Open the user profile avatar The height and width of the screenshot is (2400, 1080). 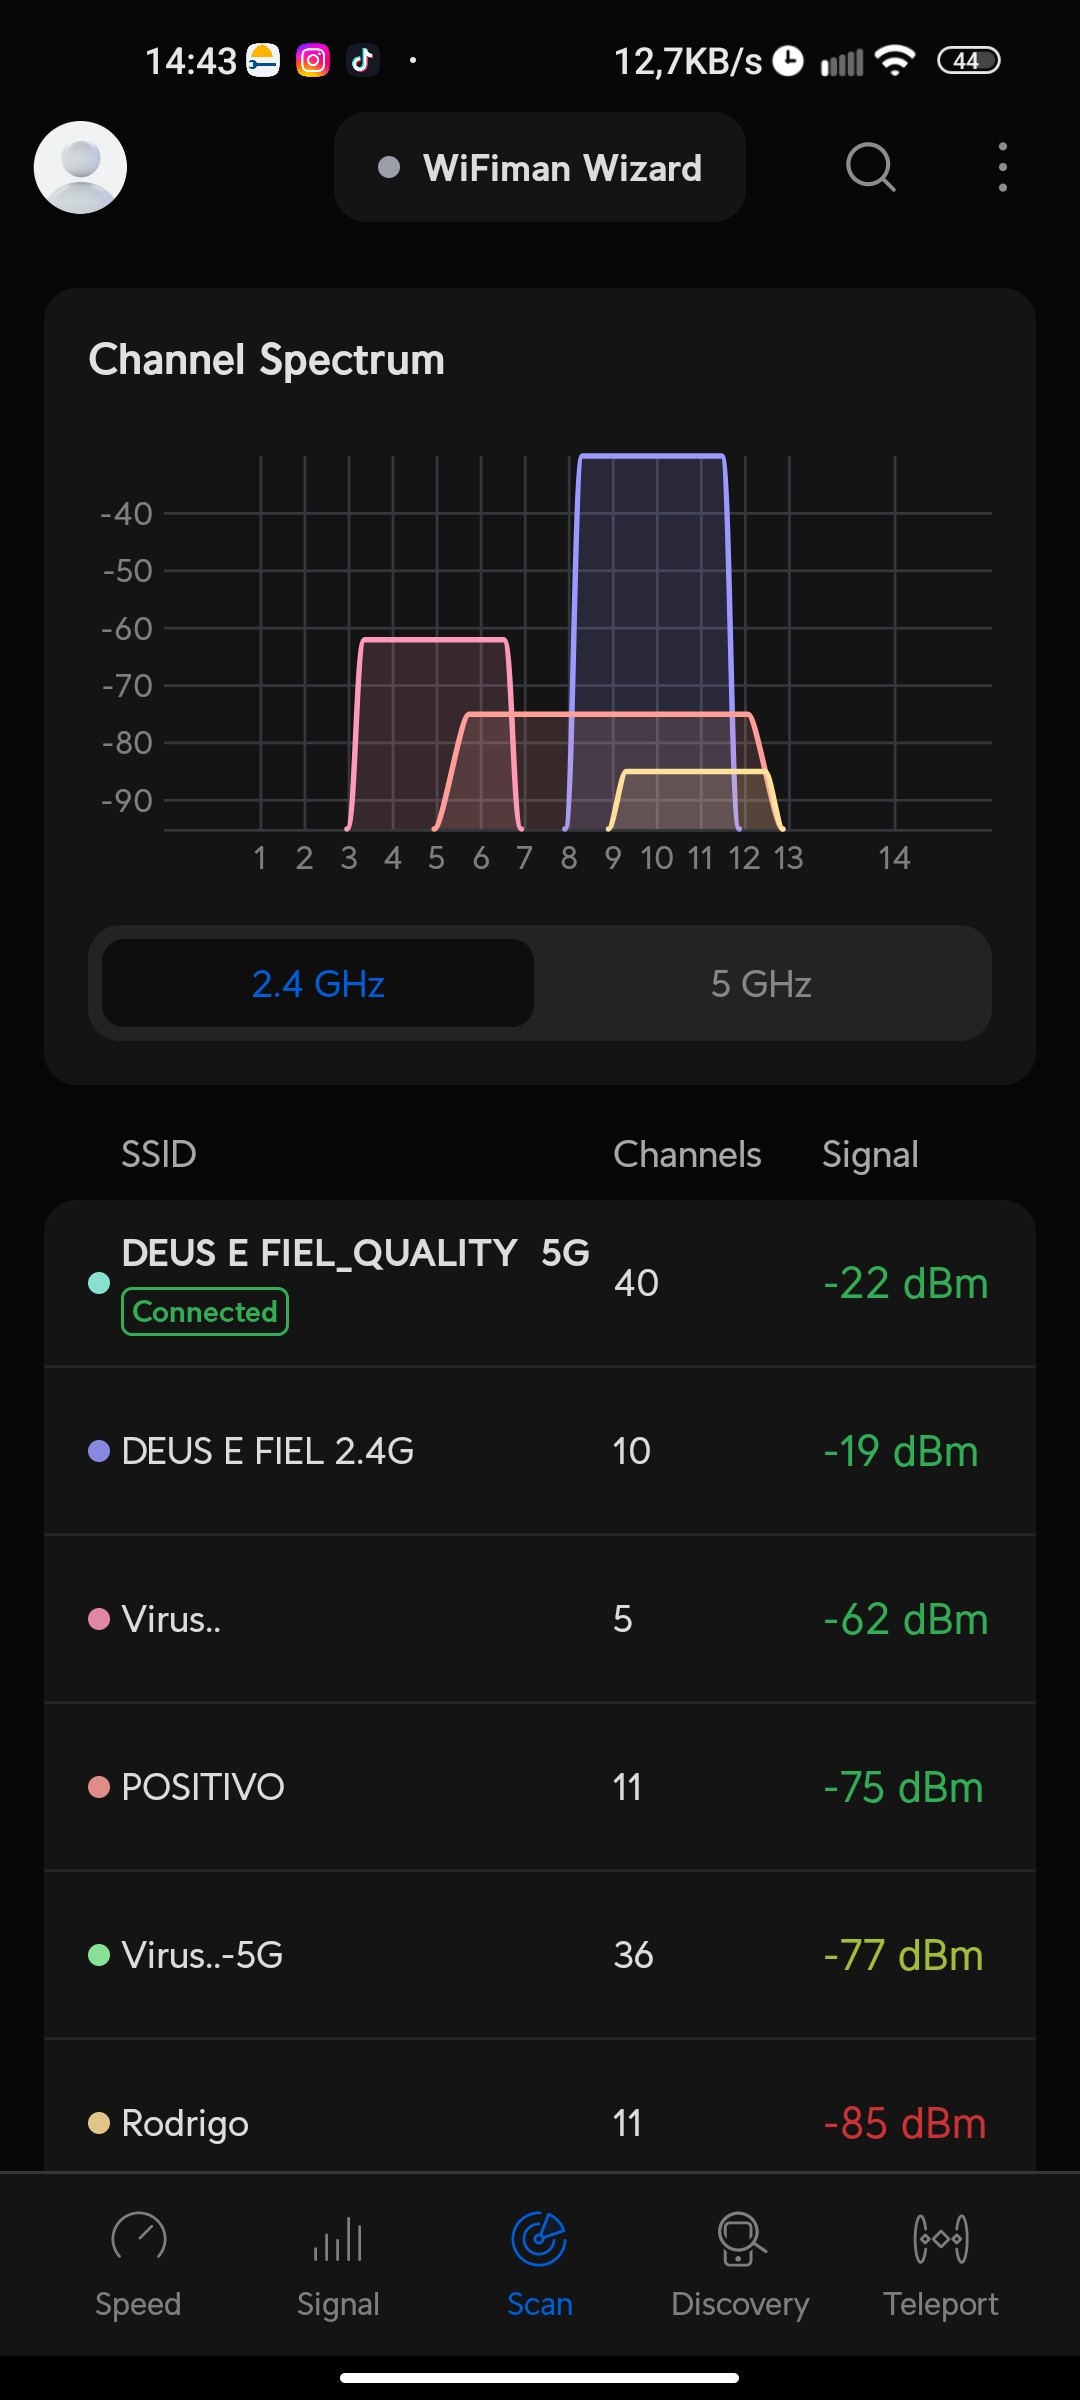[x=80, y=167]
